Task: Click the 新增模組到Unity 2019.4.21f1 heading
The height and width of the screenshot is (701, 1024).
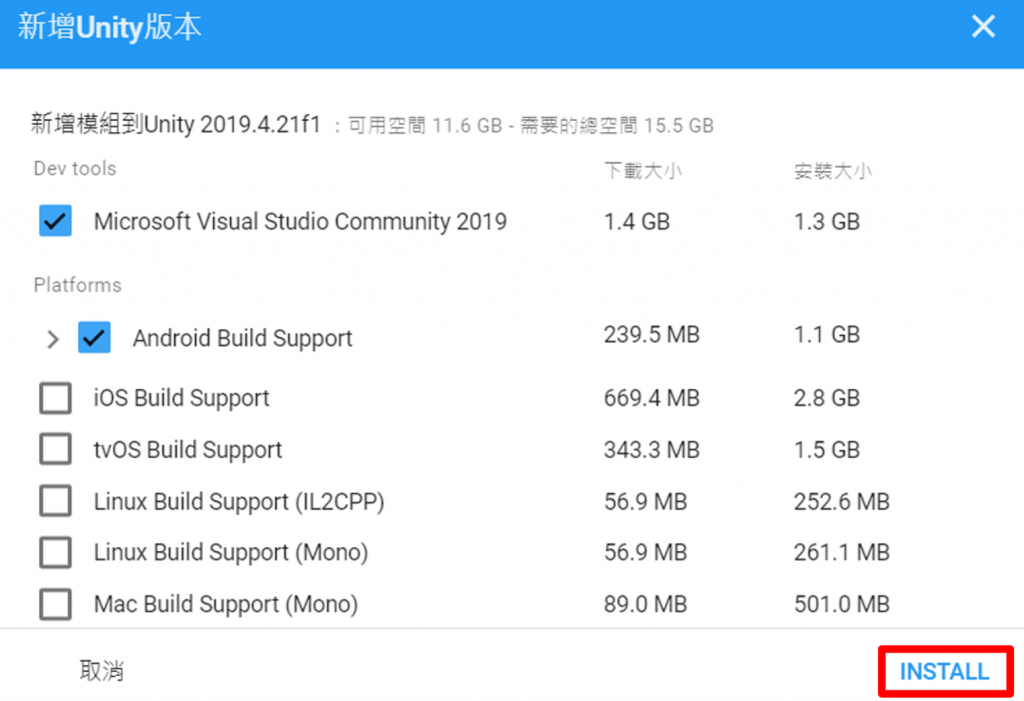Action: point(176,123)
